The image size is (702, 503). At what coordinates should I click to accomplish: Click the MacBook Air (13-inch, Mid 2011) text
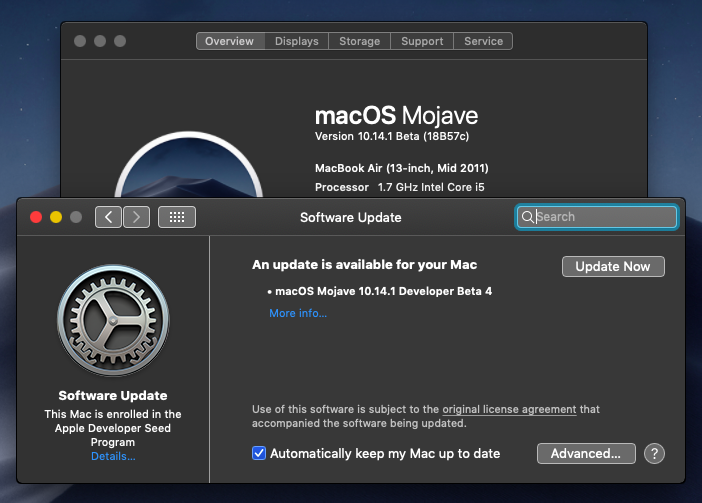402,168
